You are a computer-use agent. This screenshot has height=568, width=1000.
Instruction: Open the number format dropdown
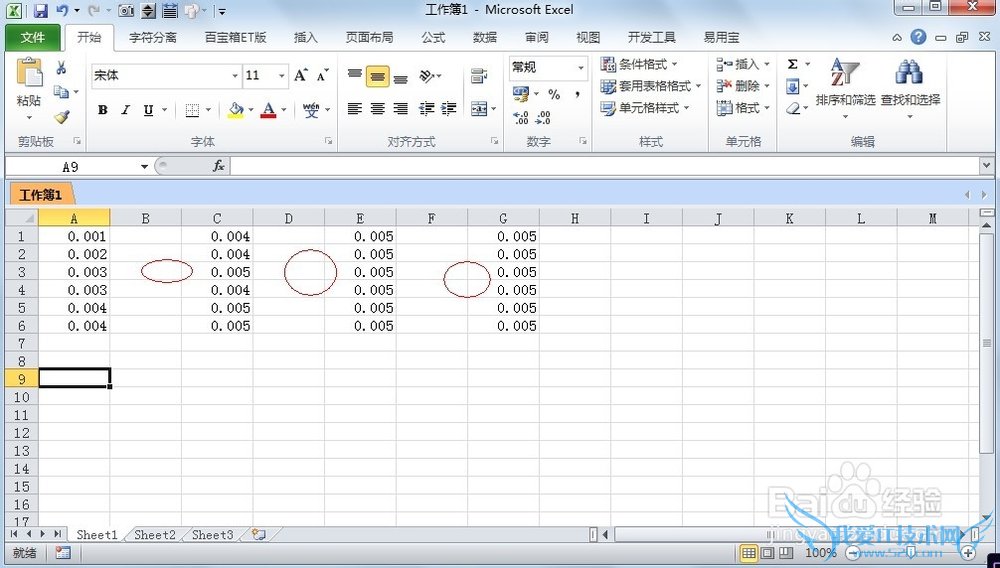point(580,68)
